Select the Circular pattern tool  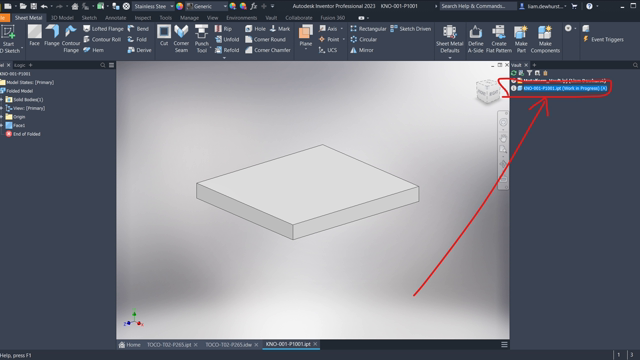click(363, 39)
